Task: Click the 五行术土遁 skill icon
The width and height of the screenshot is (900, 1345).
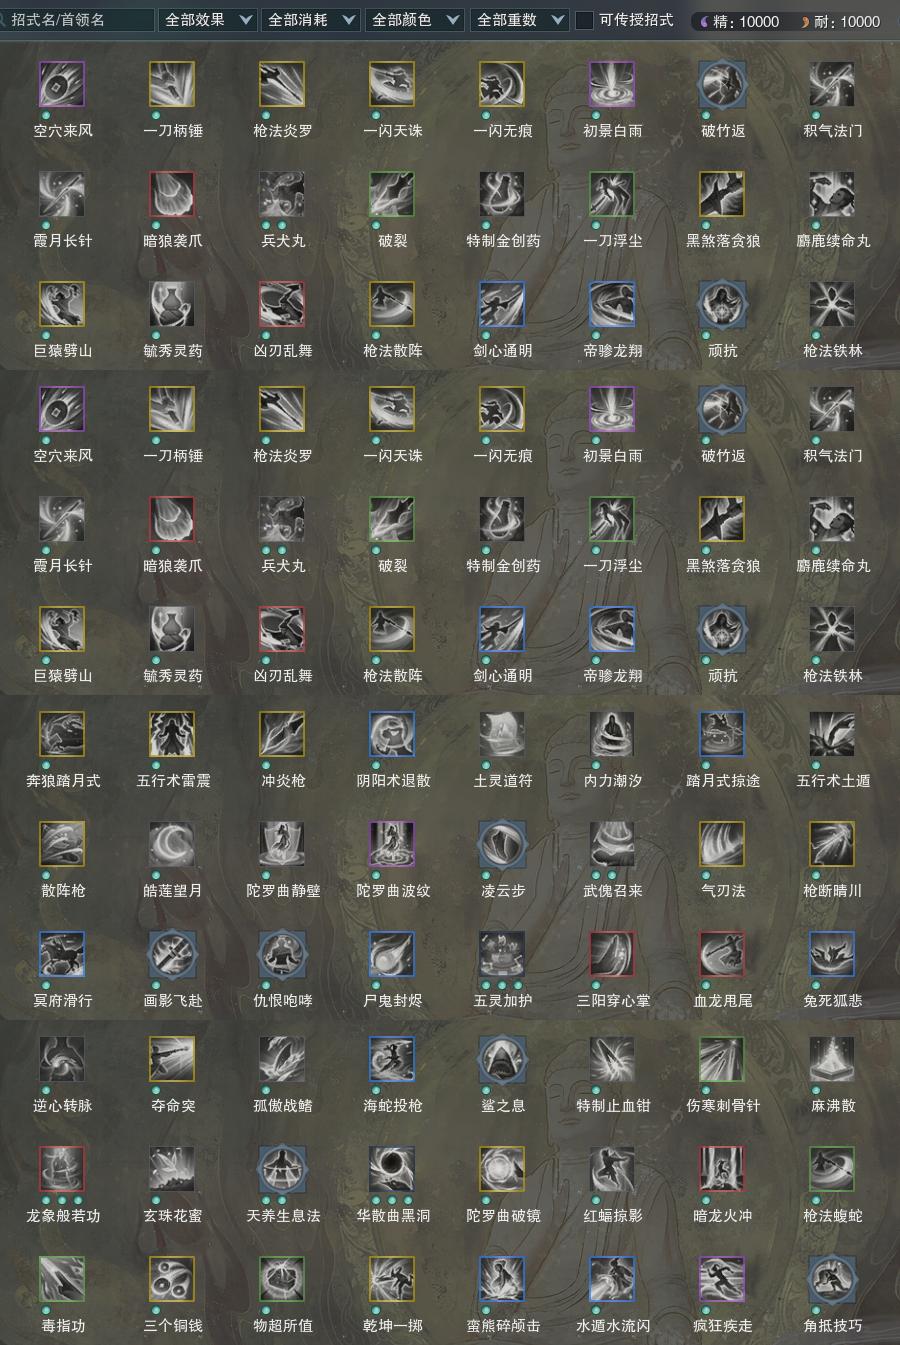Action: click(832, 734)
